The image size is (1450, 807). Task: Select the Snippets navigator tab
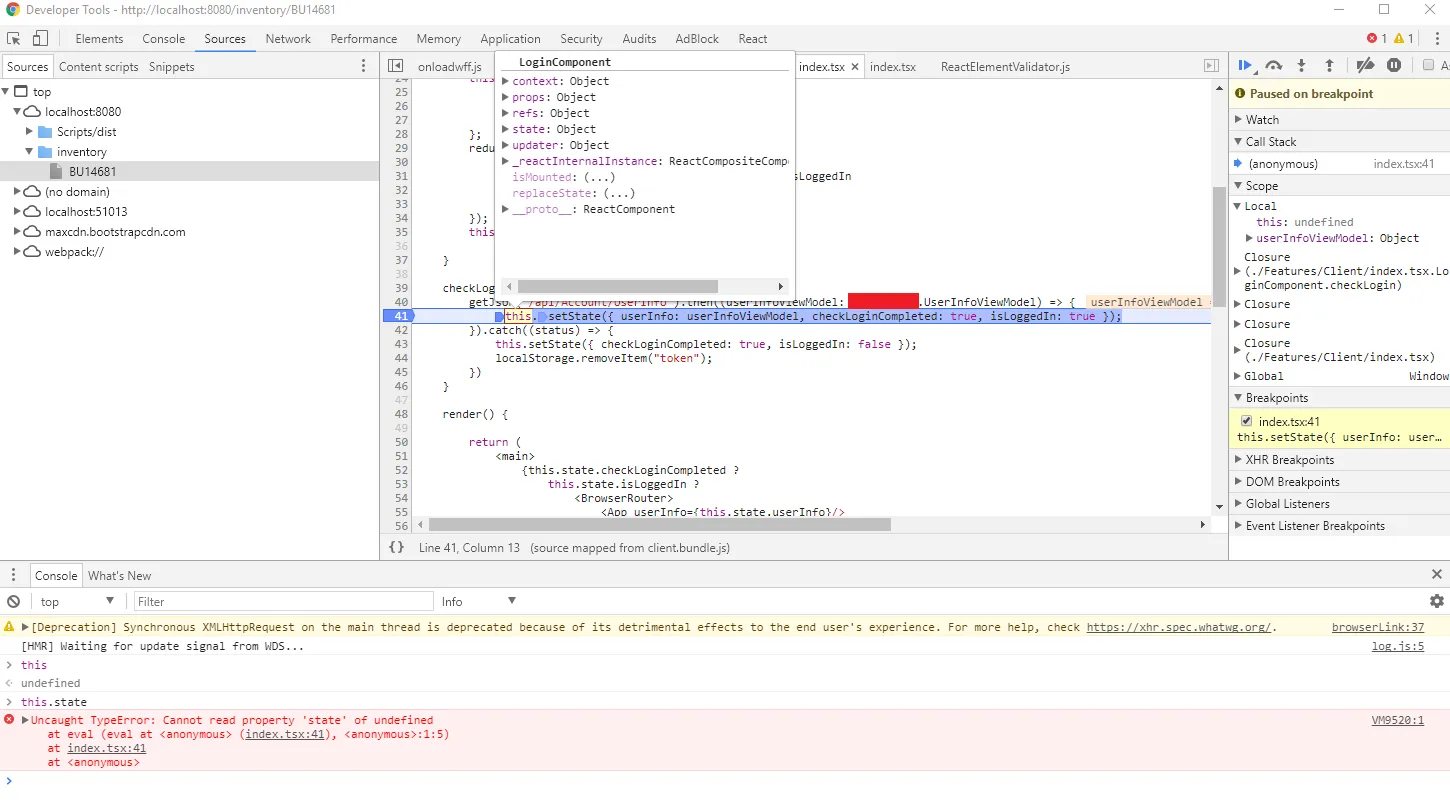[172, 67]
